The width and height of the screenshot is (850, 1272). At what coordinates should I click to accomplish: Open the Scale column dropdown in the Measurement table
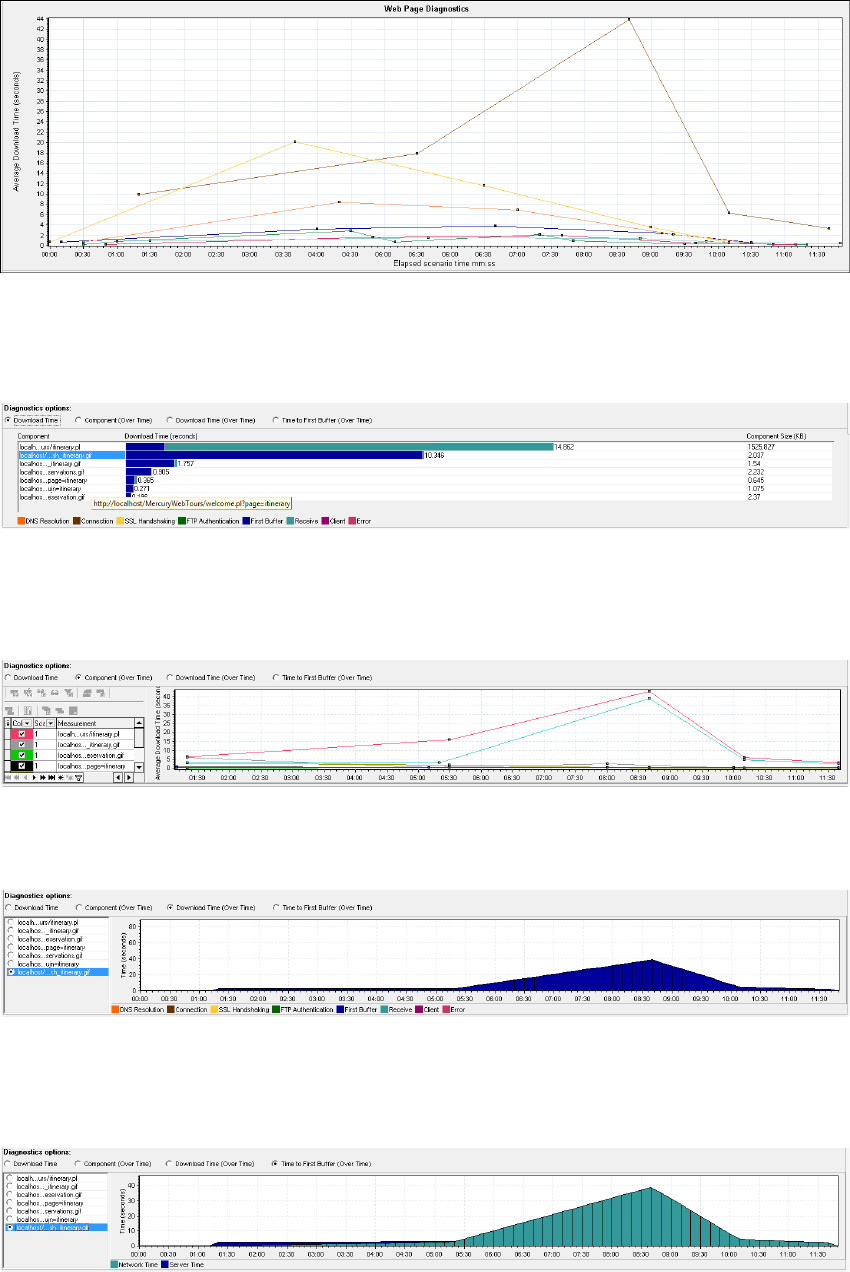coord(51,722)
